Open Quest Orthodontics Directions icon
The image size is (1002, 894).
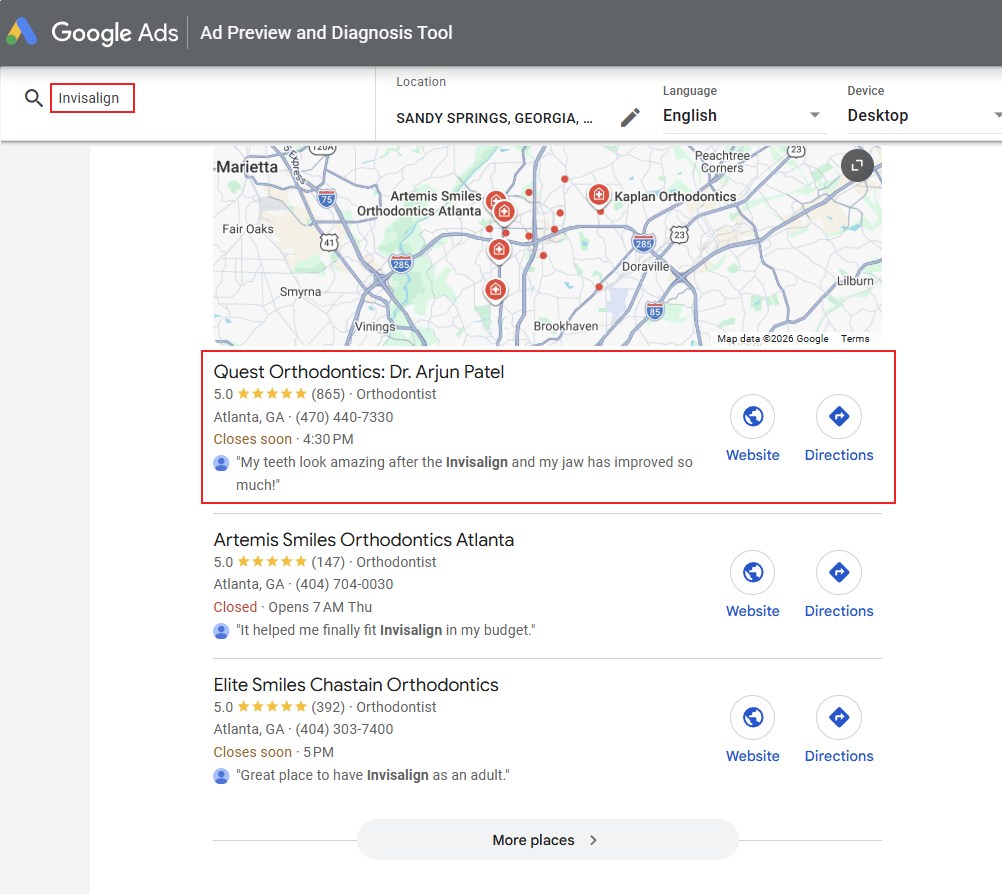click(838, 417)
